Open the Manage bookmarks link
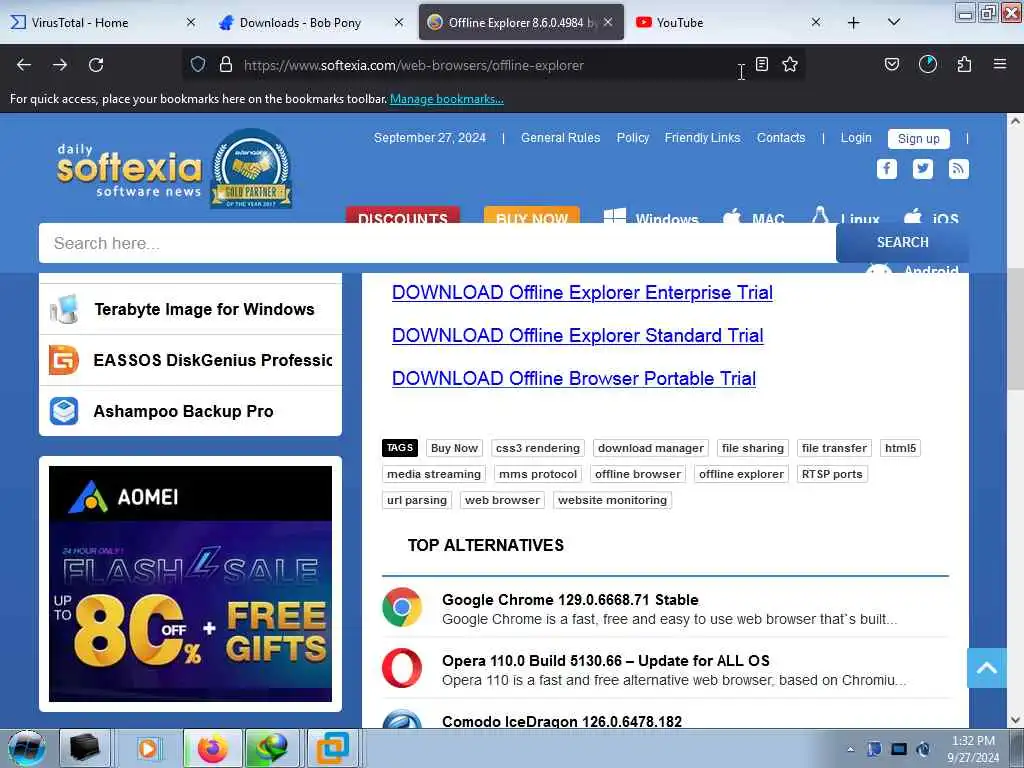Screen dimensions: 1024x768 447,99
